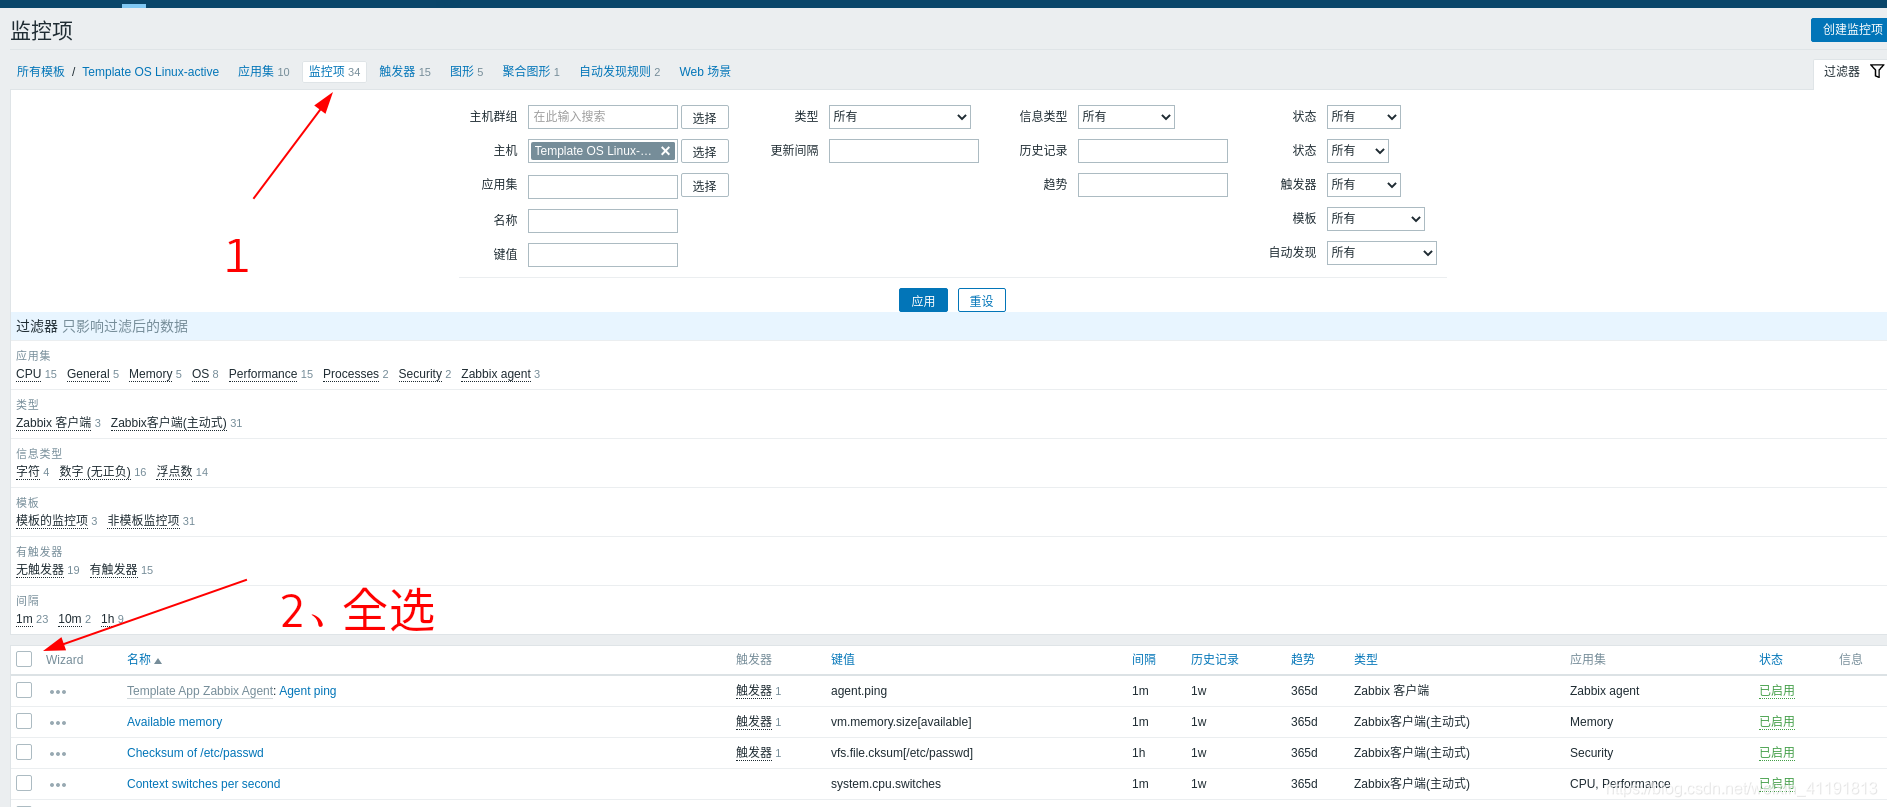Click 重设 filter button

point(982,300)
